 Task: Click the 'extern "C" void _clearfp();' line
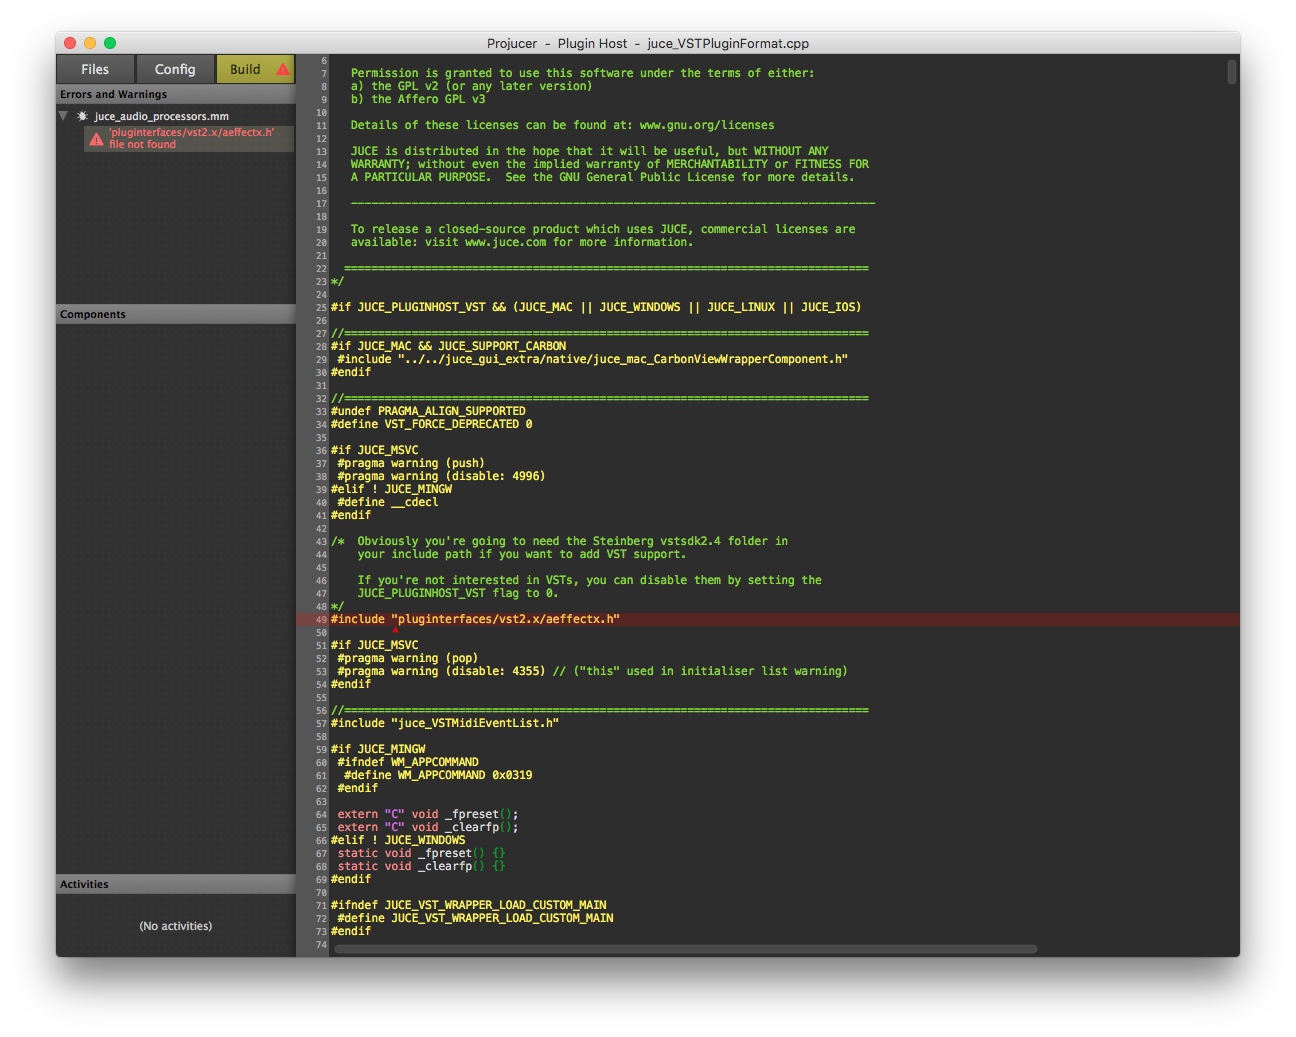[428, 827]
